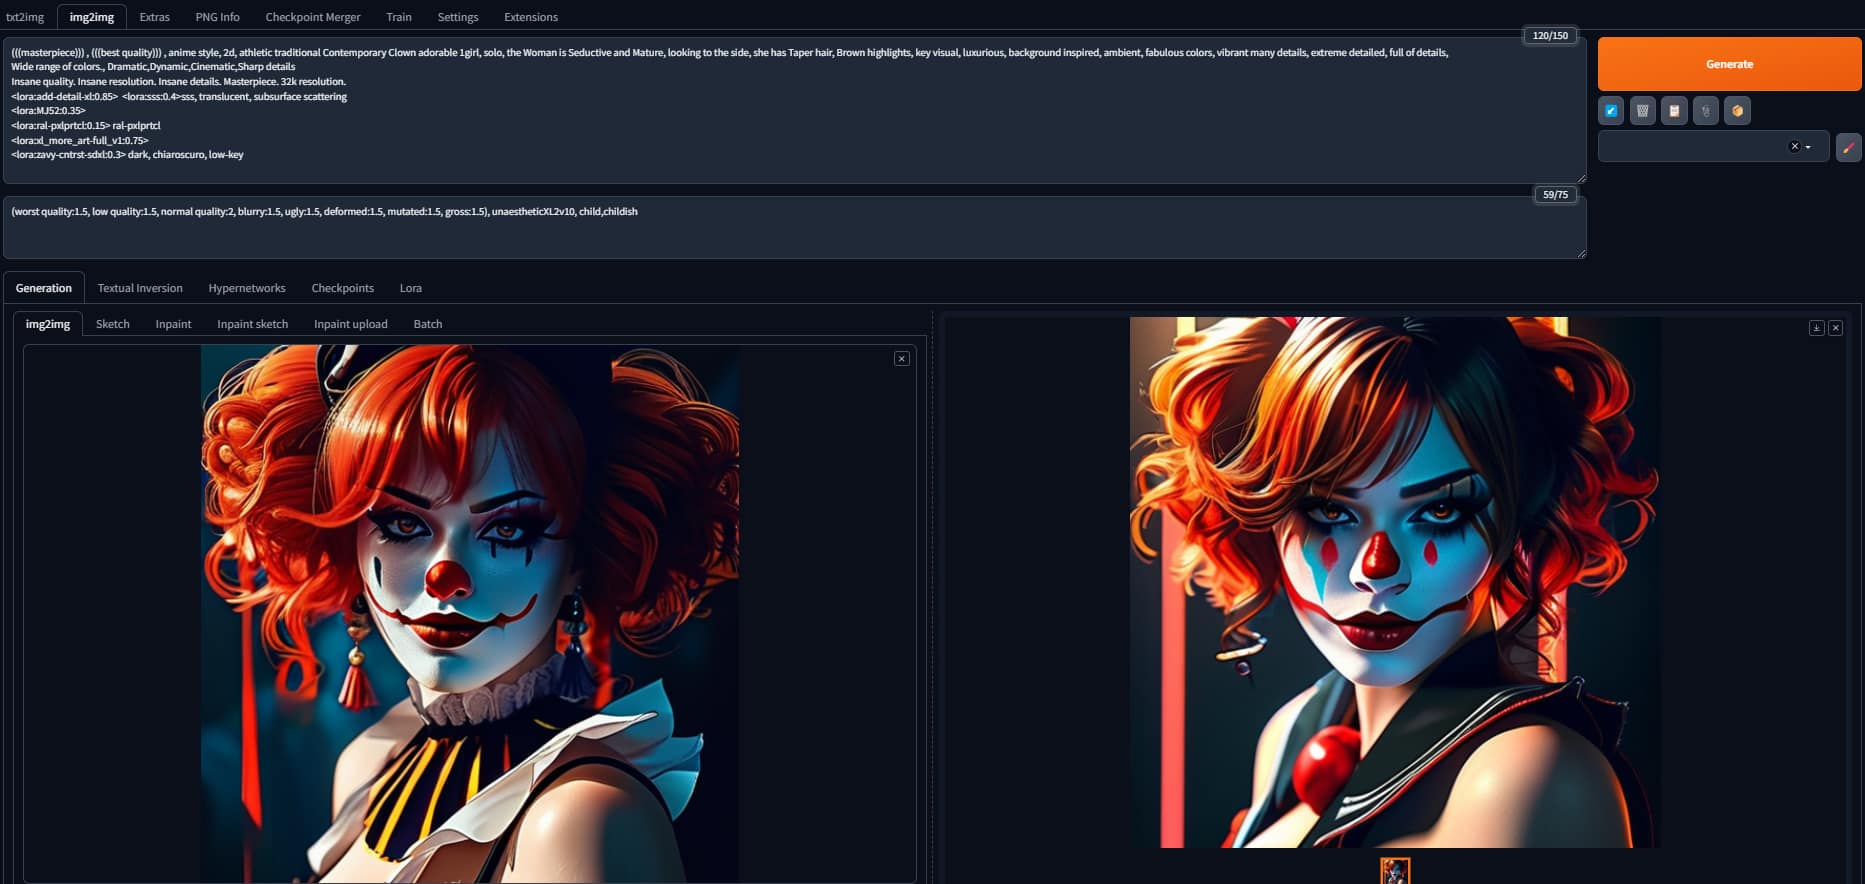Select the output thumbnail below the result
The width and height of the screenshot is (1865, 884).
click(x=1395, y=871)
